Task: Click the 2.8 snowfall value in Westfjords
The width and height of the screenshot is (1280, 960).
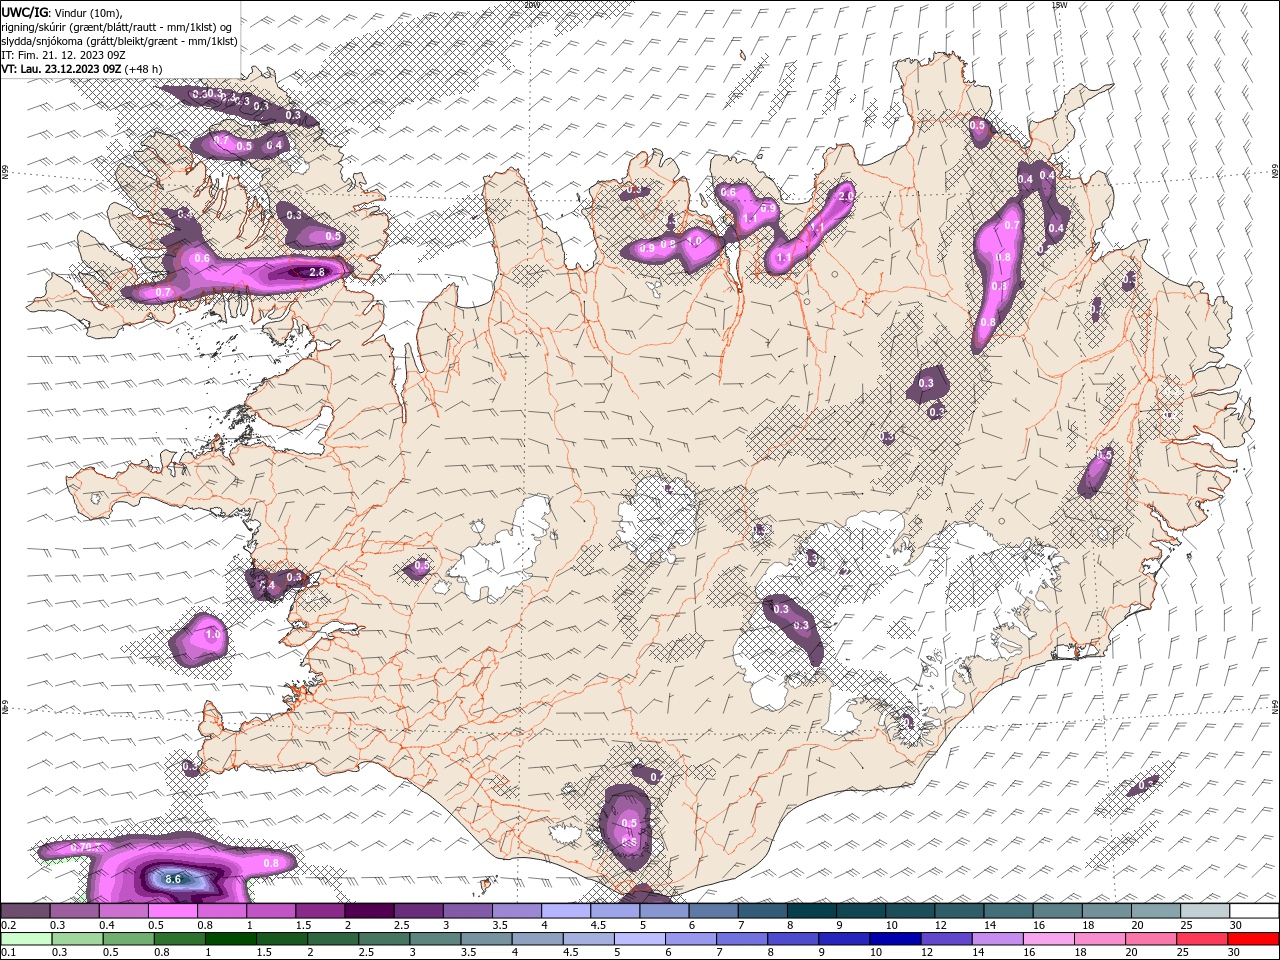Action: coord(318,272)
